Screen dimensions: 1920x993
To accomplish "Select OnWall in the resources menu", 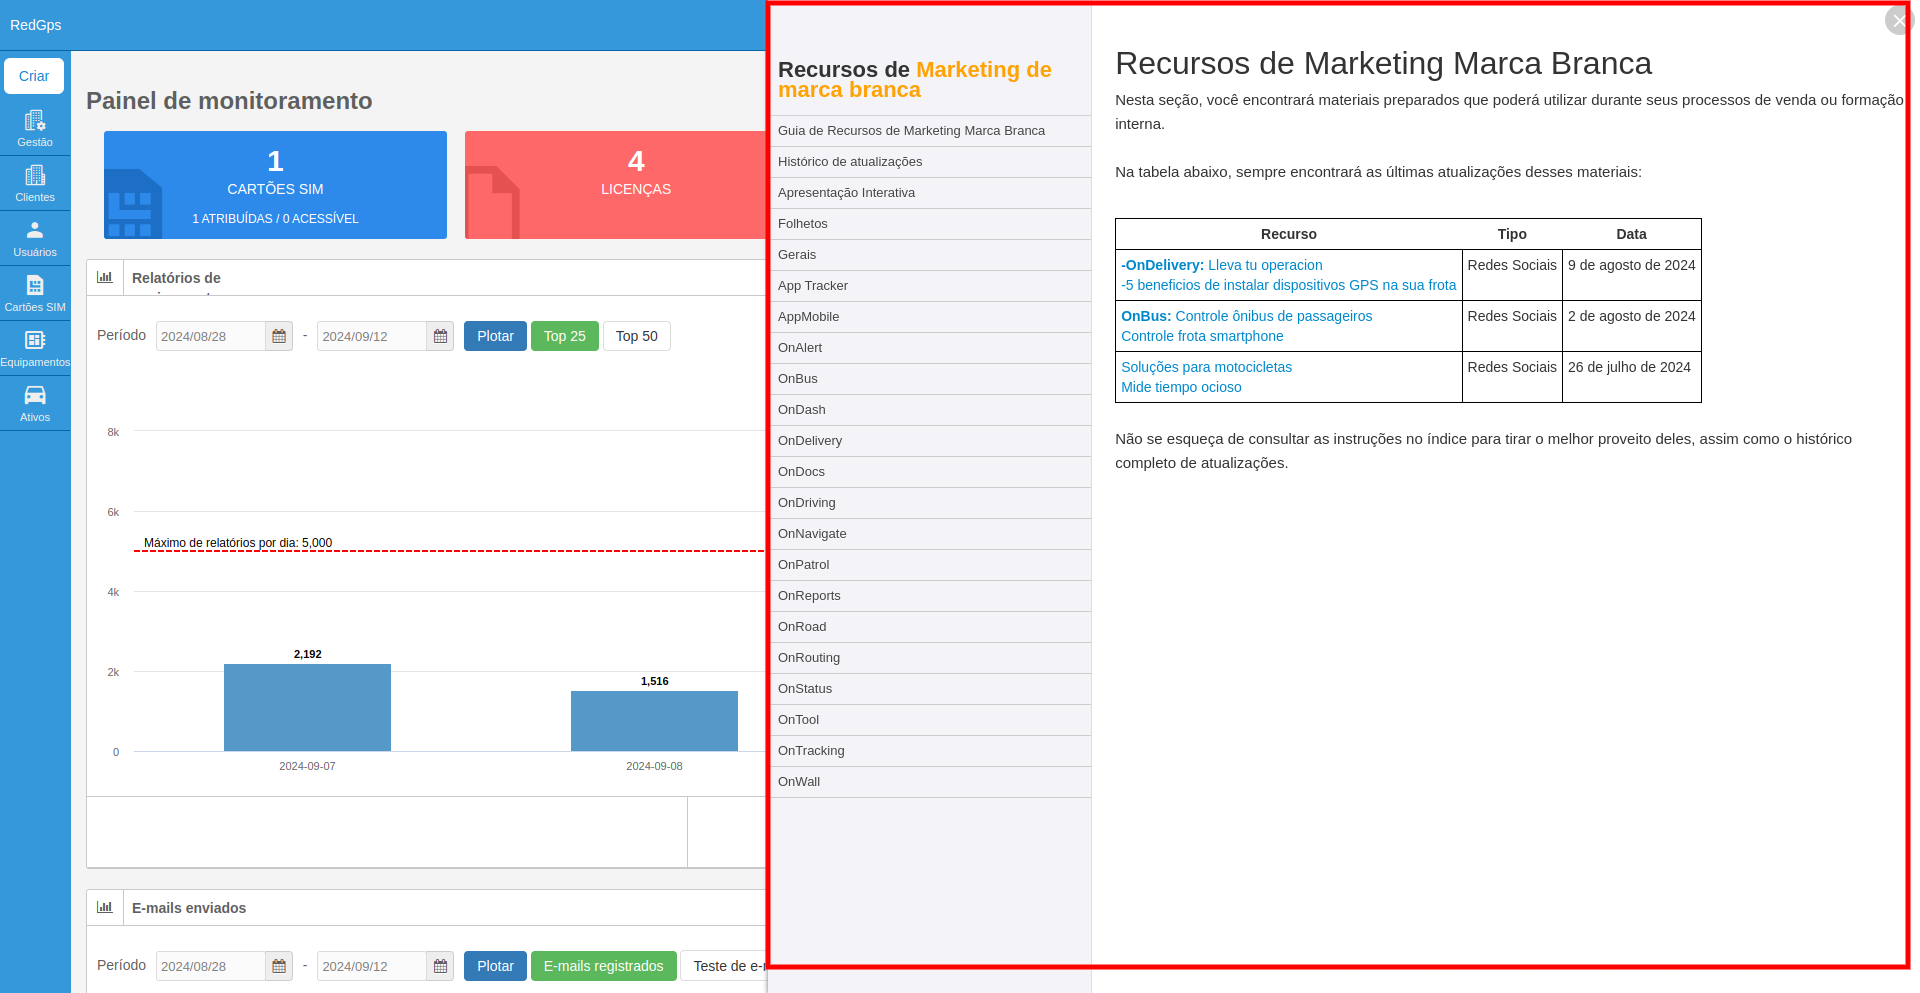I will (x=930, y=782).
